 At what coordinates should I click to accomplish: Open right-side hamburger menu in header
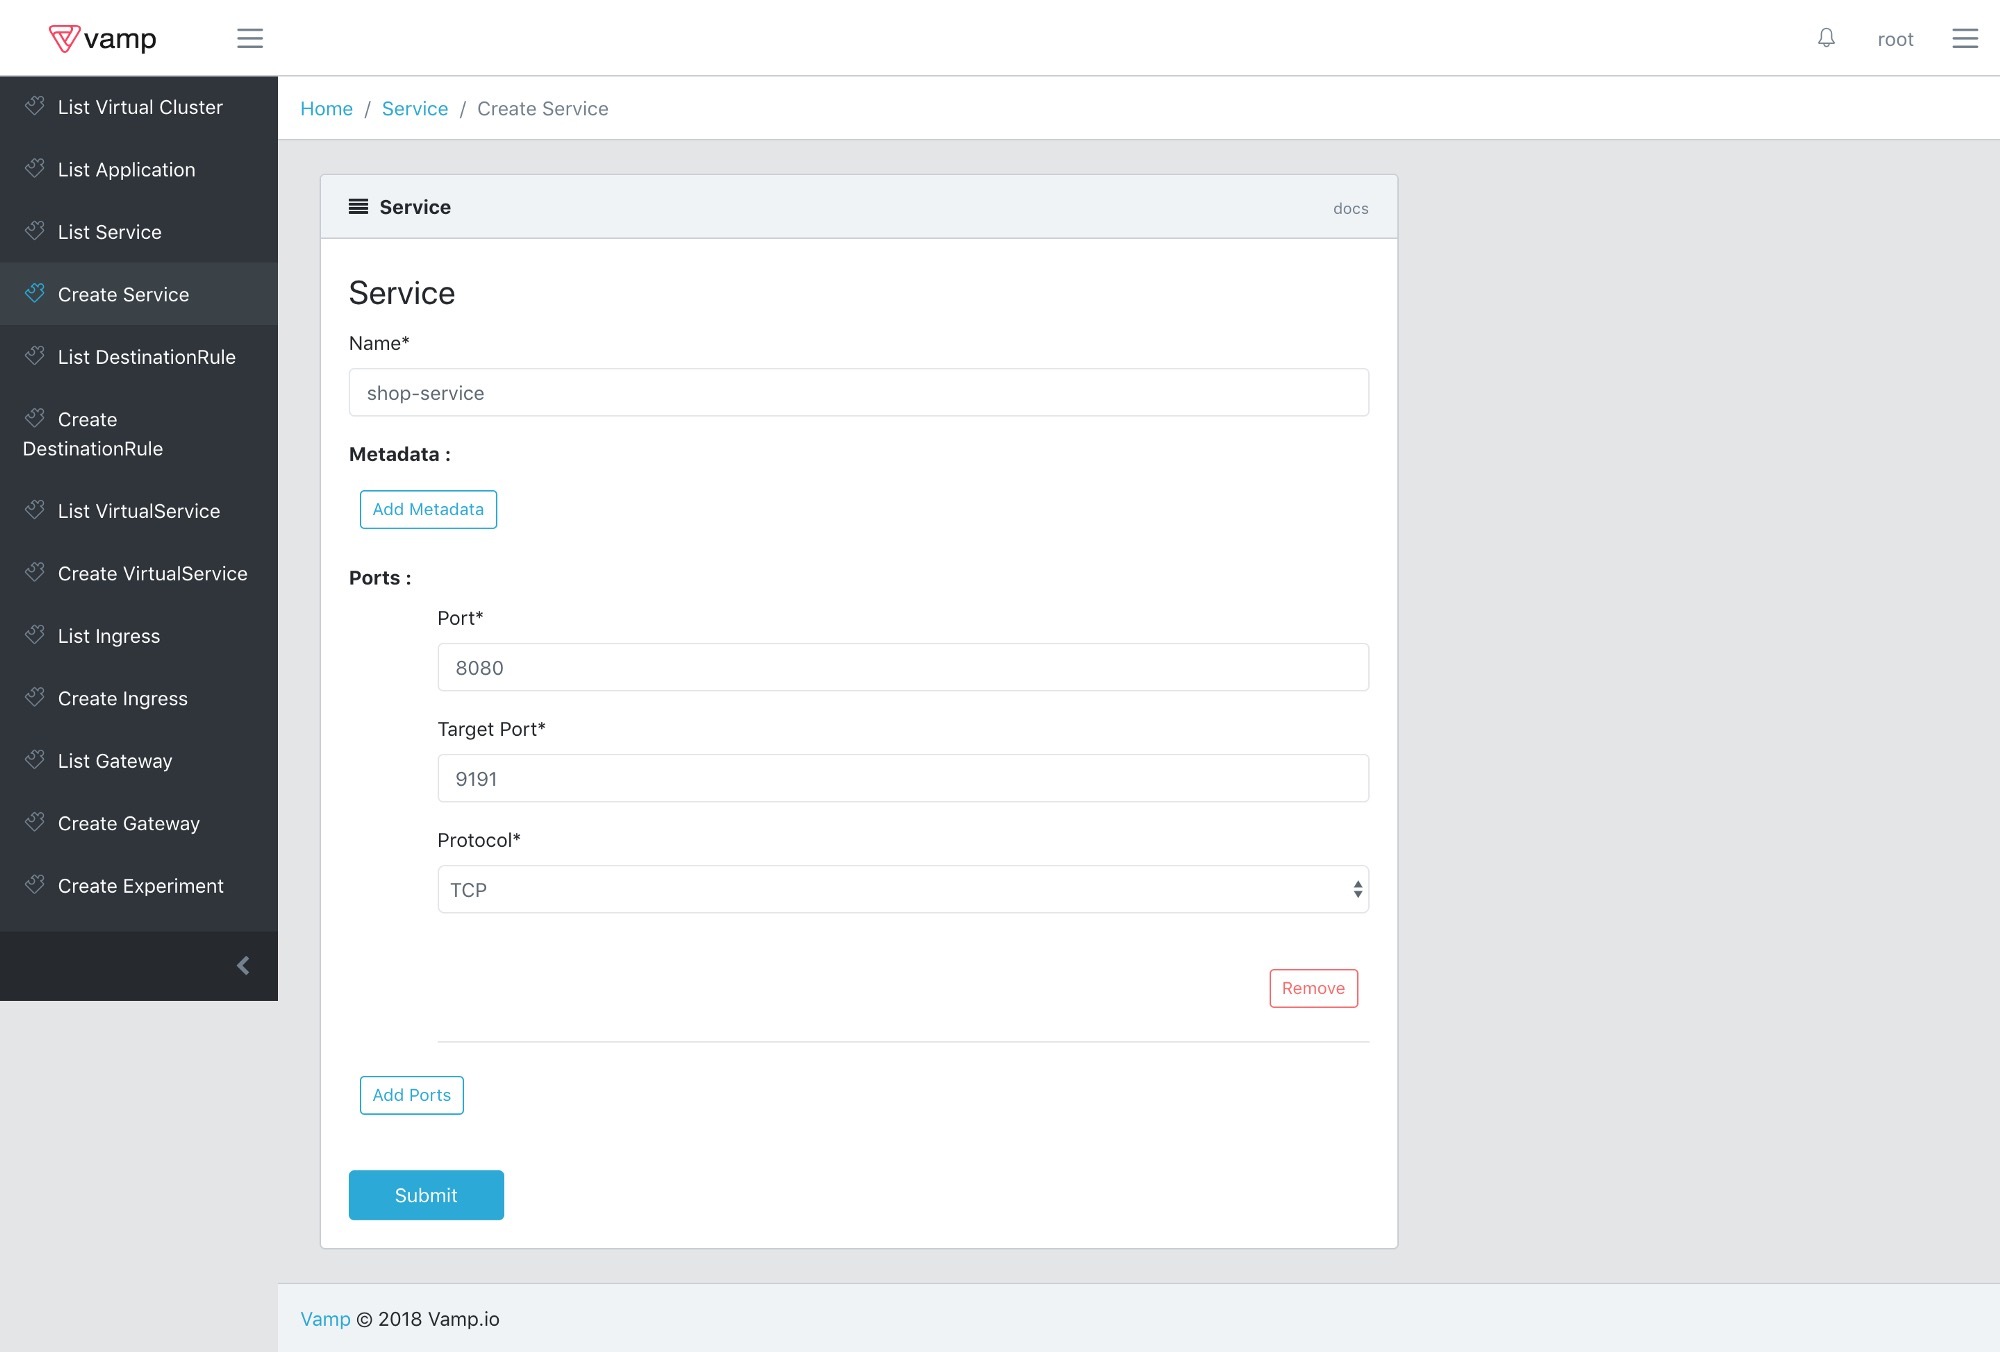coord(1964,38)
